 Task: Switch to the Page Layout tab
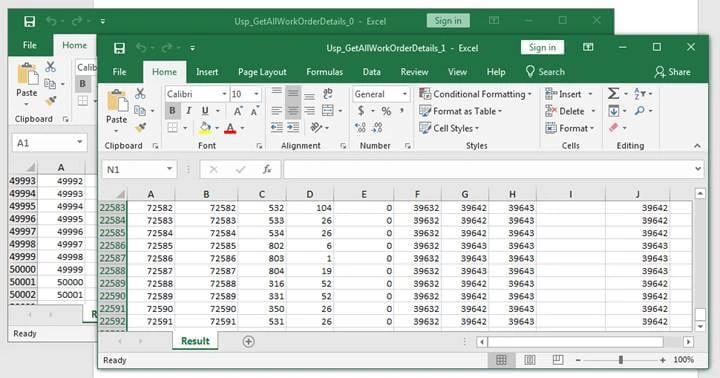(262, 72)
